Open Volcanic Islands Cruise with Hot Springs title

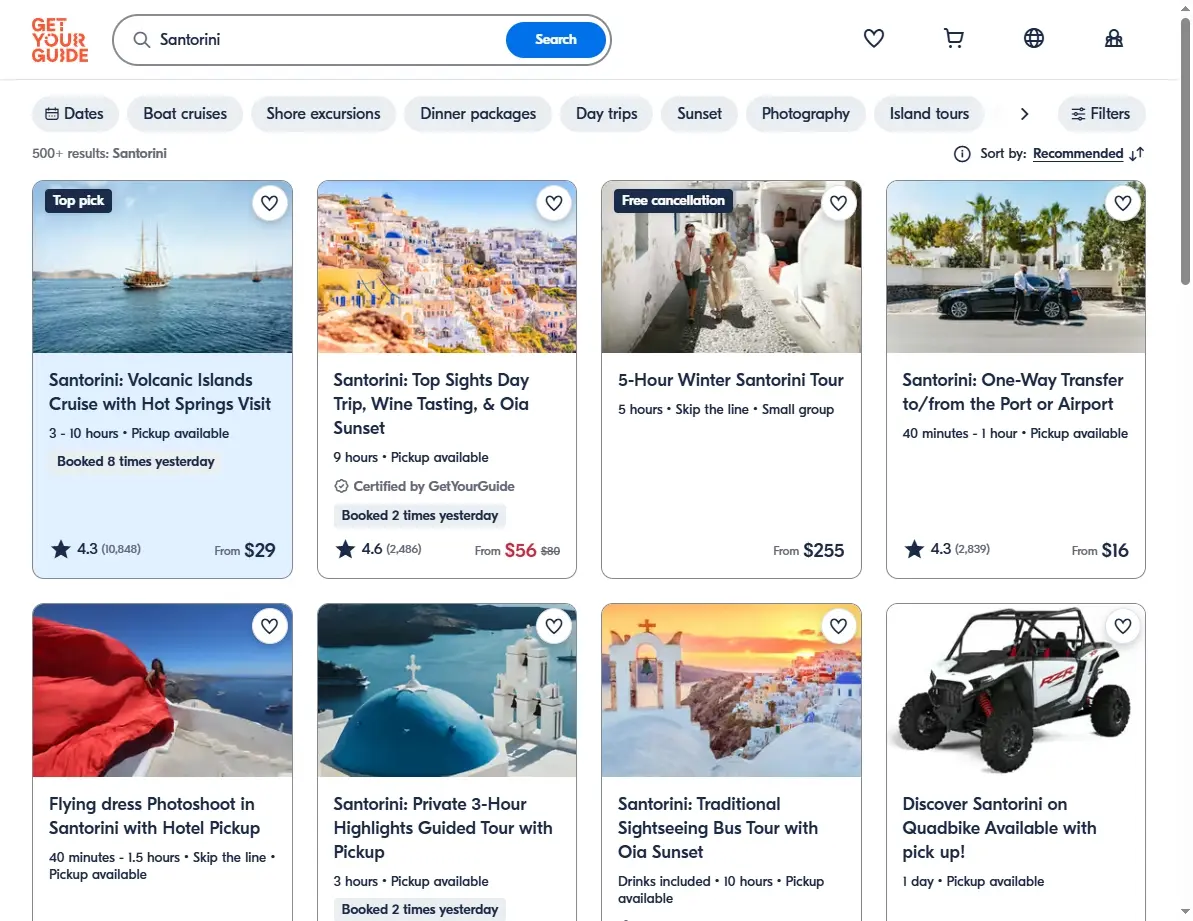[x=160, y=392]
